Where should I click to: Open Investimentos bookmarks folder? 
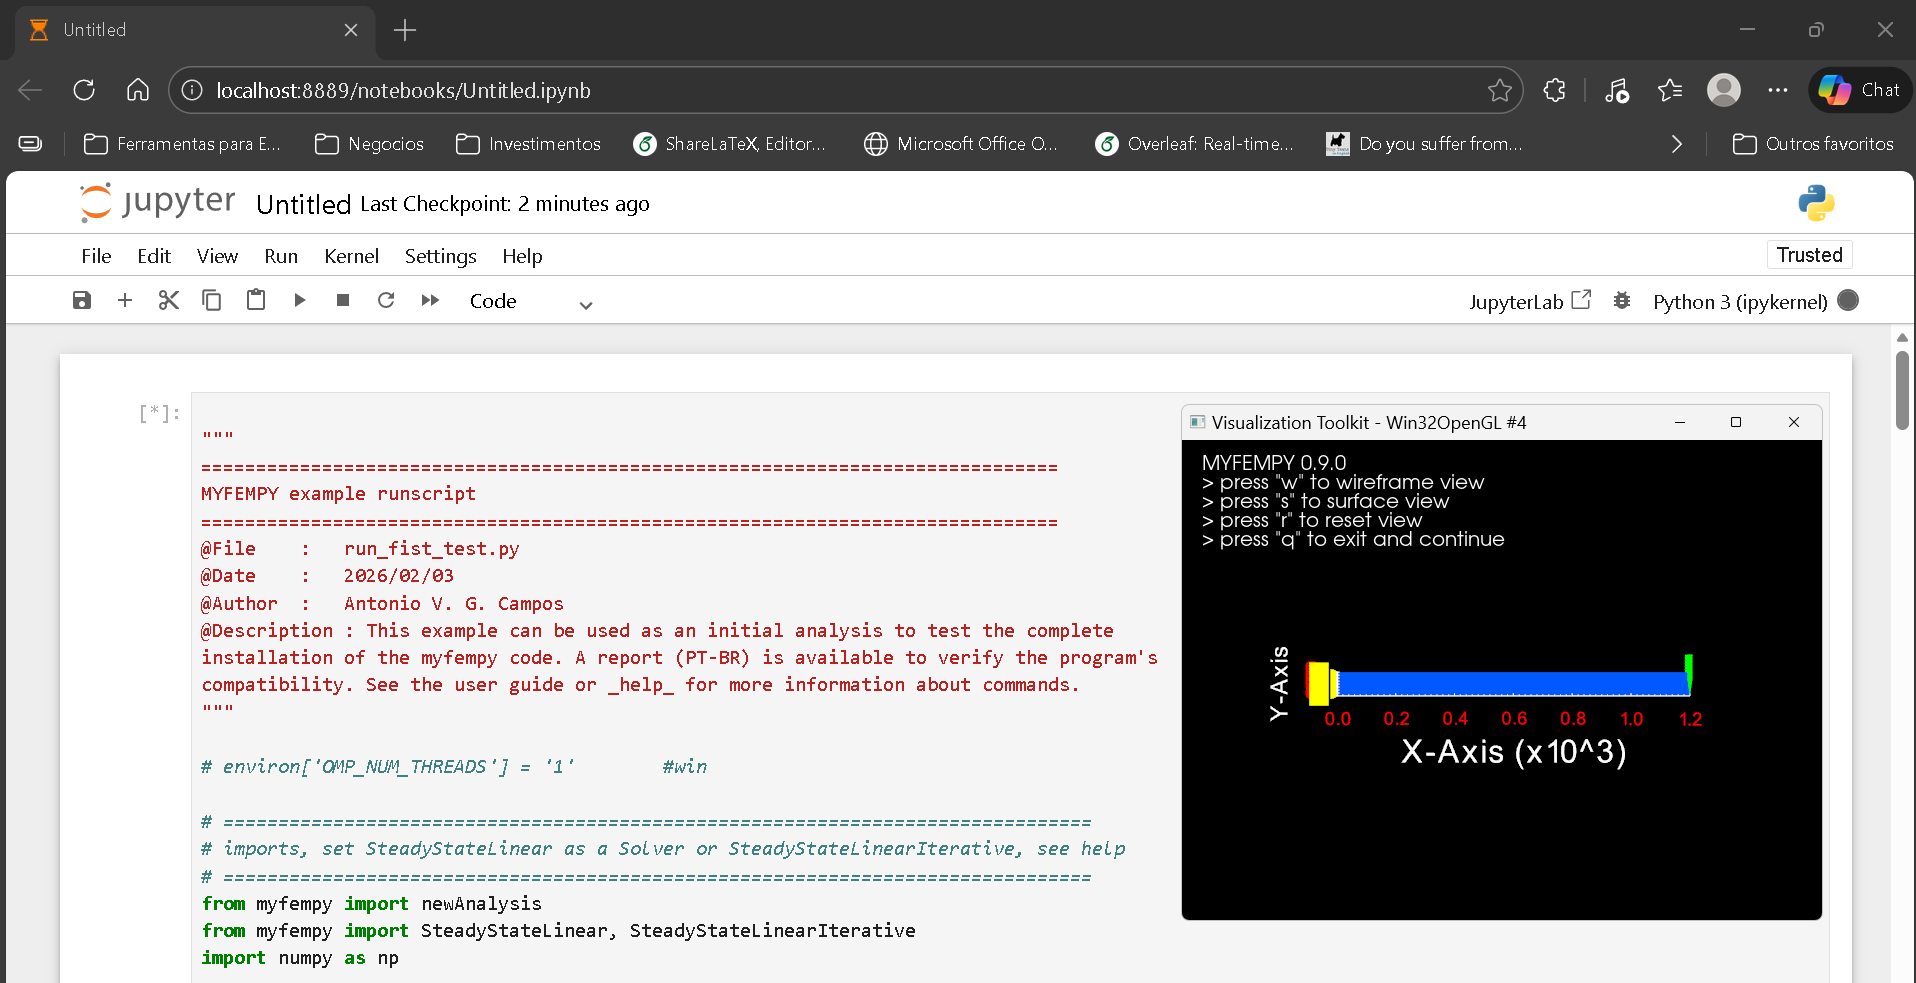tap(529, 144)
